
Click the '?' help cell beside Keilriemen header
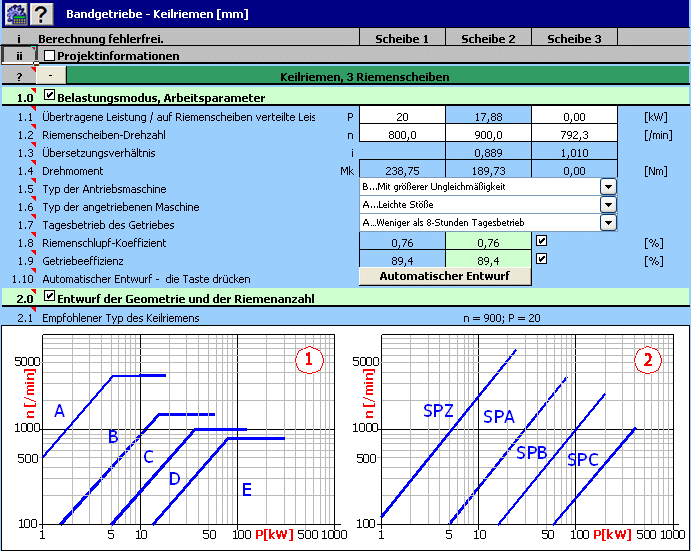[x=19, y=76]
